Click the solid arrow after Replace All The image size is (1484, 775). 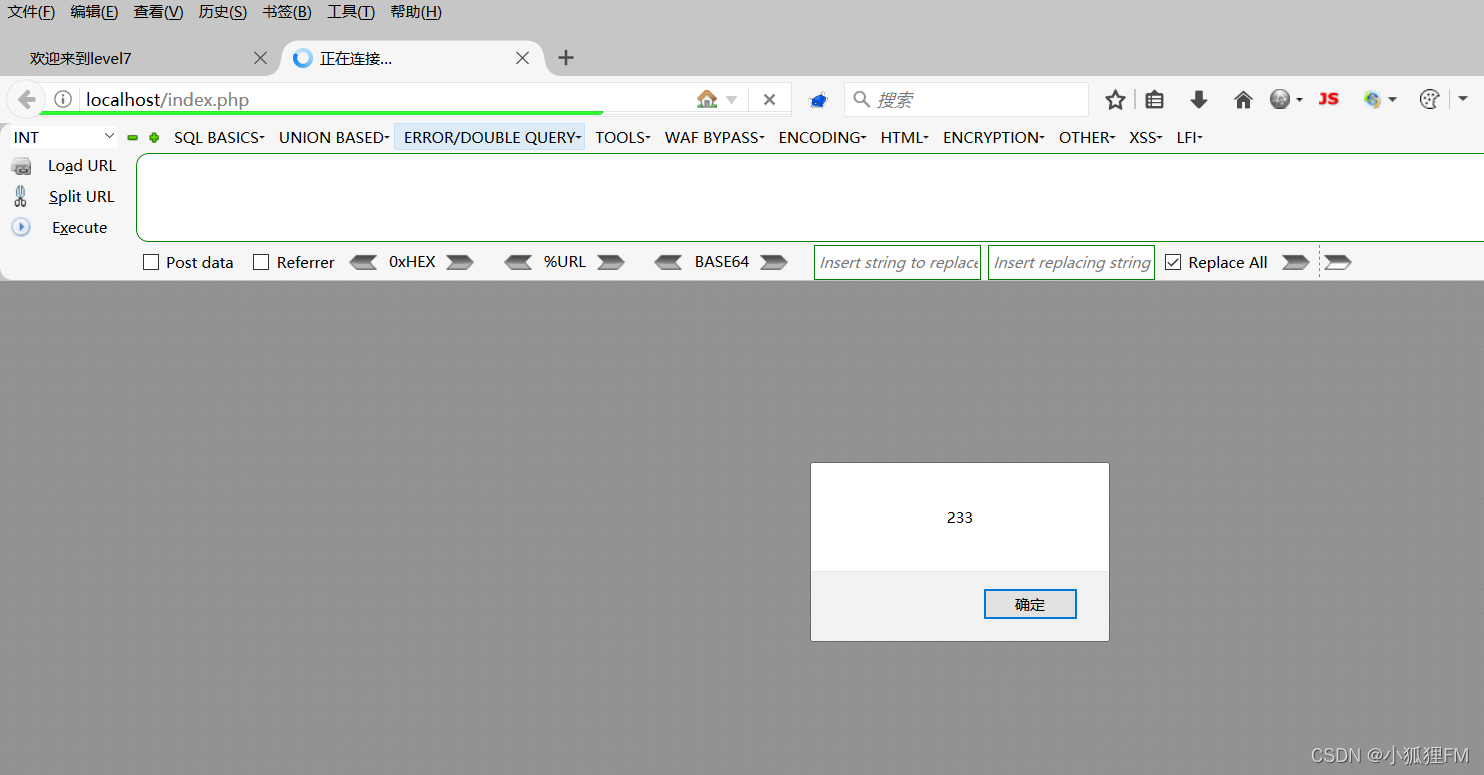1296,262
